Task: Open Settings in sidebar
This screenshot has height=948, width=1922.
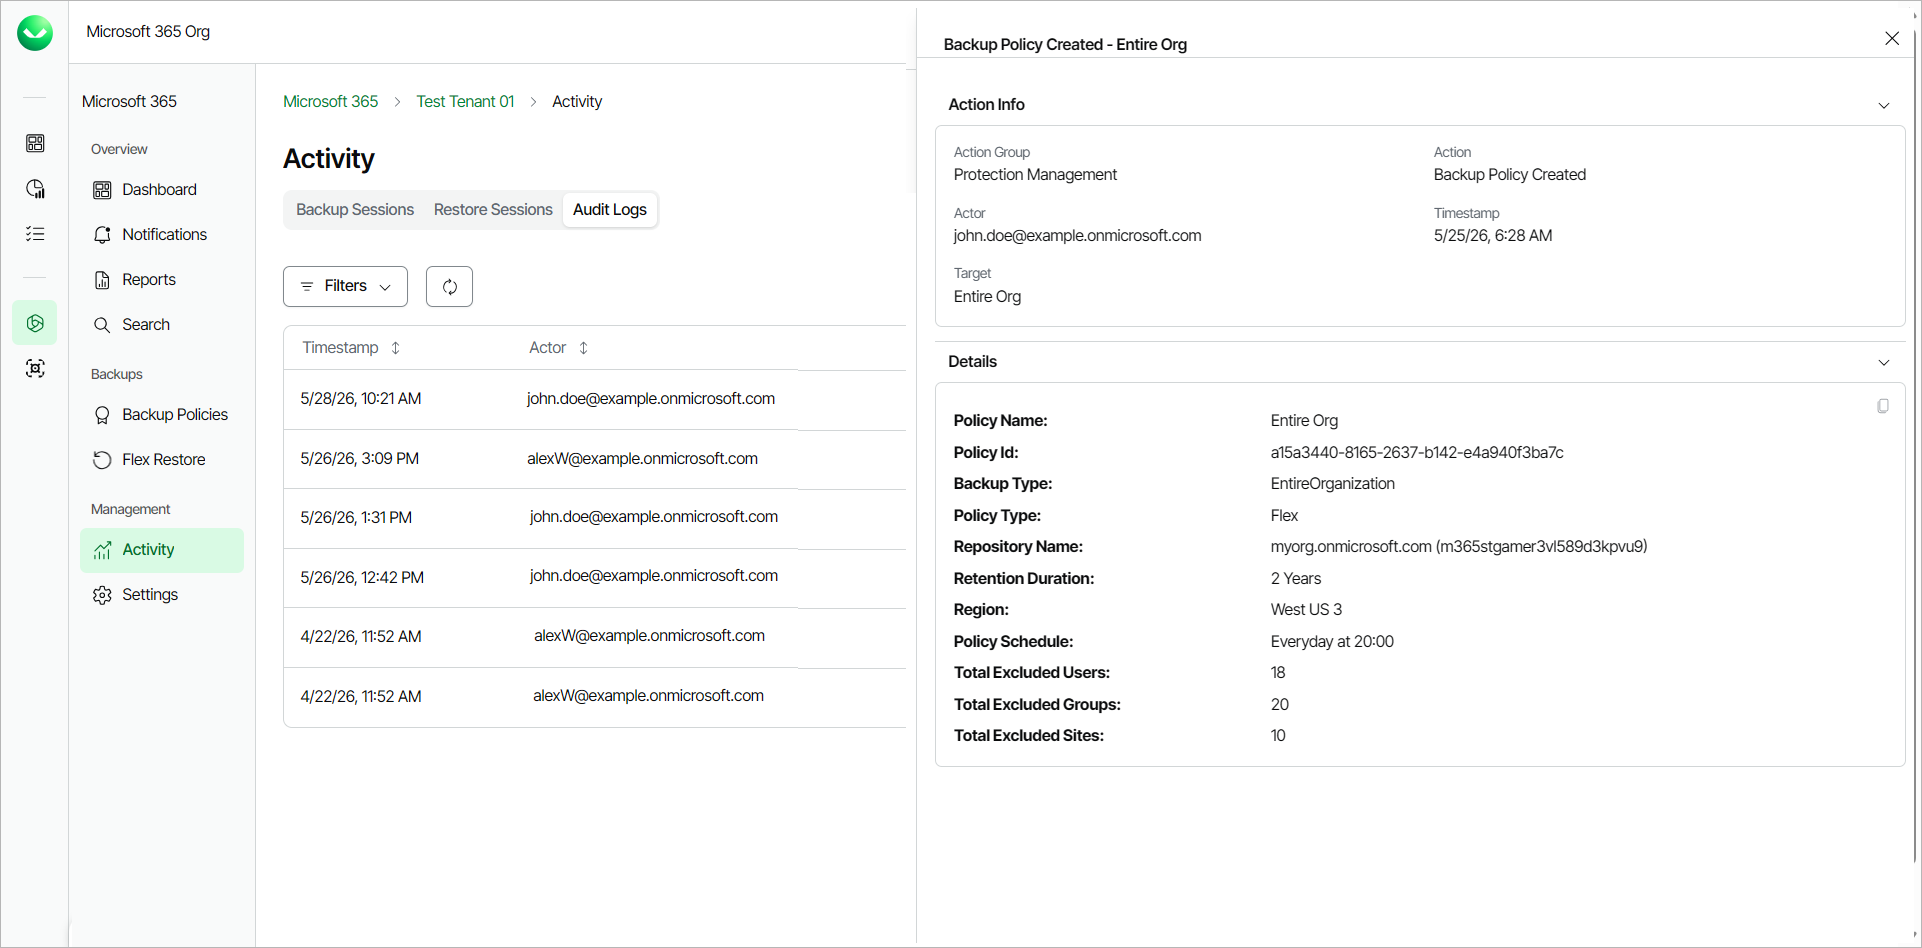Action: [162, 595]
